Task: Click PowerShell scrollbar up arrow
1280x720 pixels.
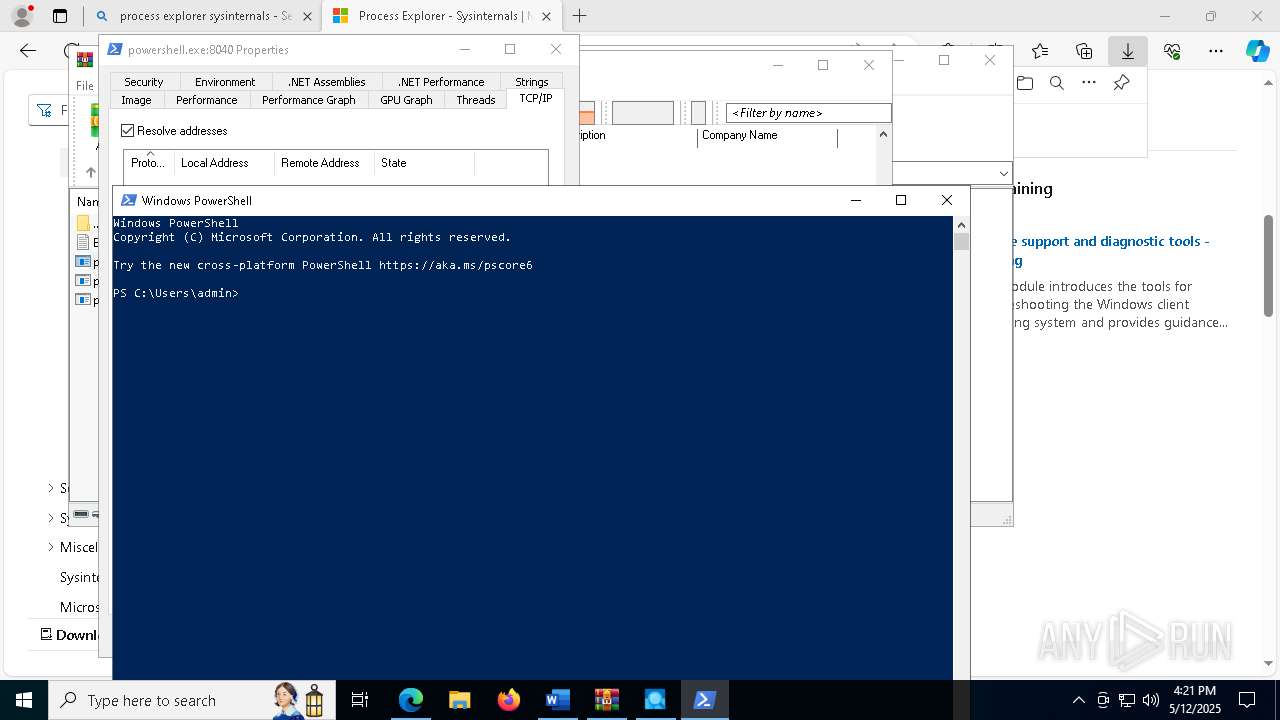Action: pos(961,225)
